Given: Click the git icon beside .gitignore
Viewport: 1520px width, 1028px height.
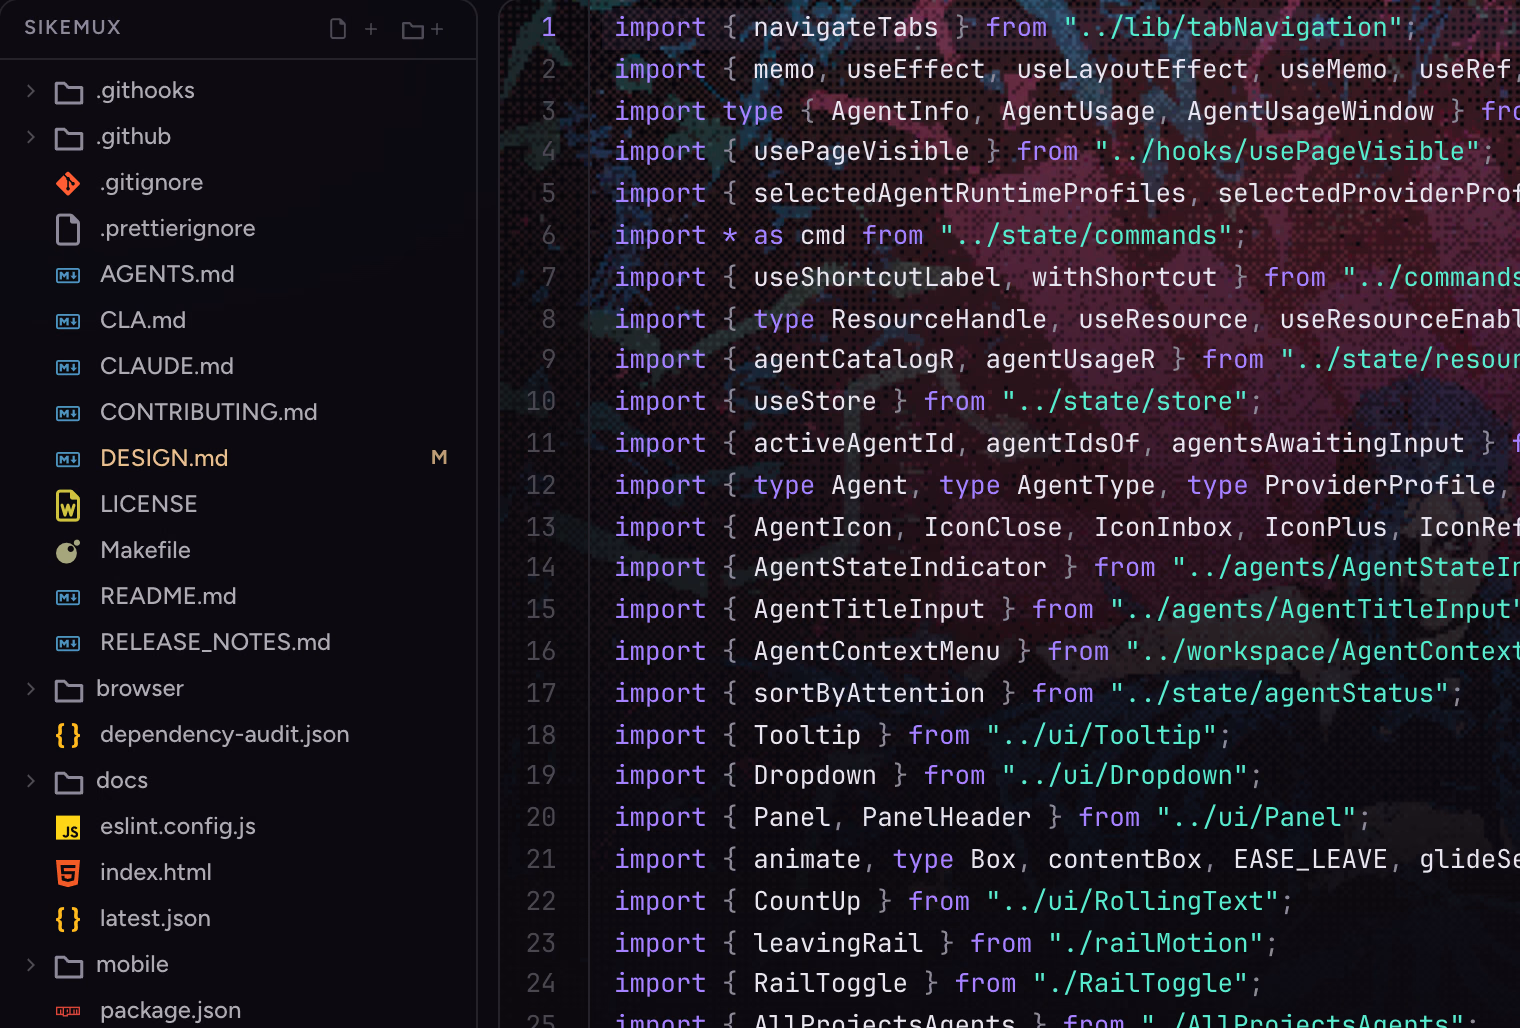Looking at the screenshot, I should 68,183.
